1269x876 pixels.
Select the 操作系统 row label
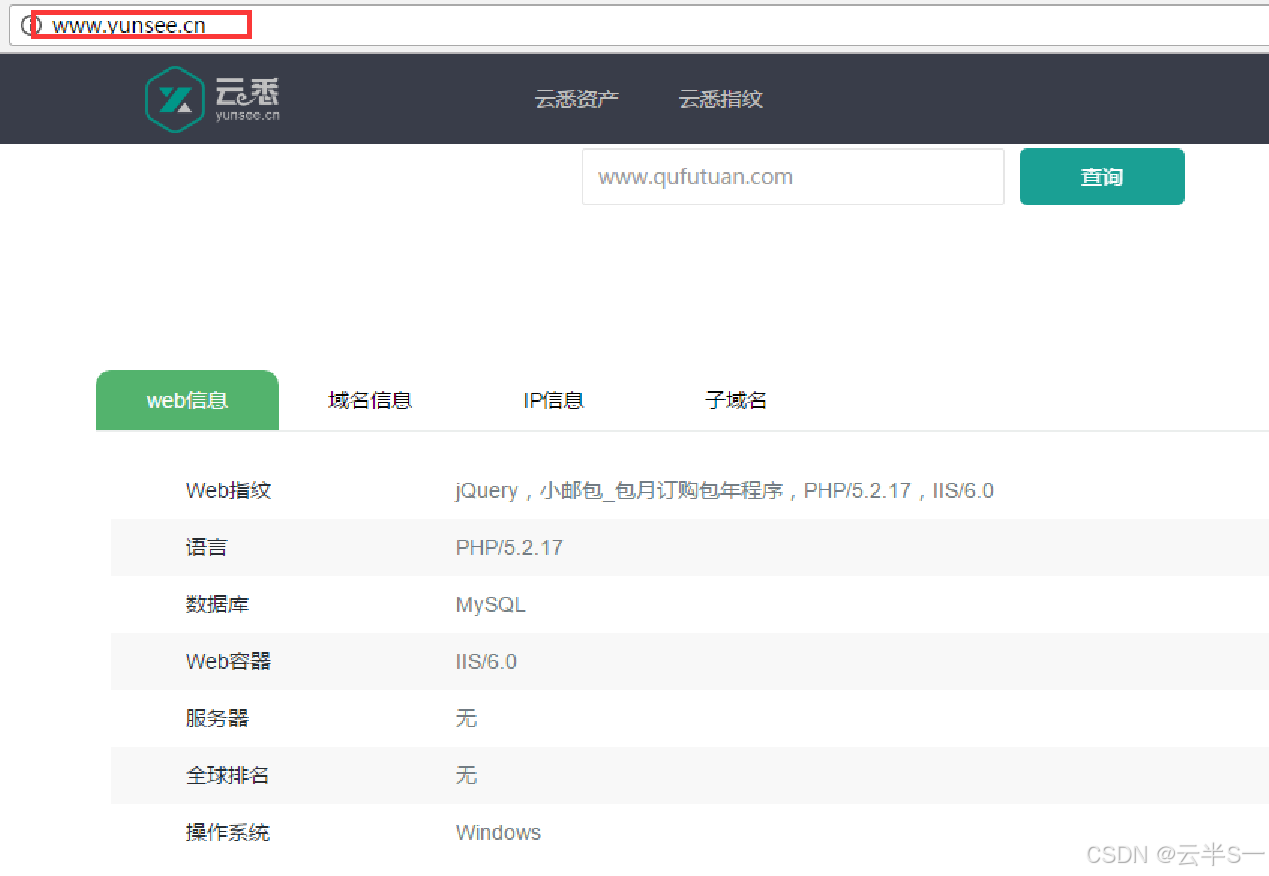[x=227, y=833]
